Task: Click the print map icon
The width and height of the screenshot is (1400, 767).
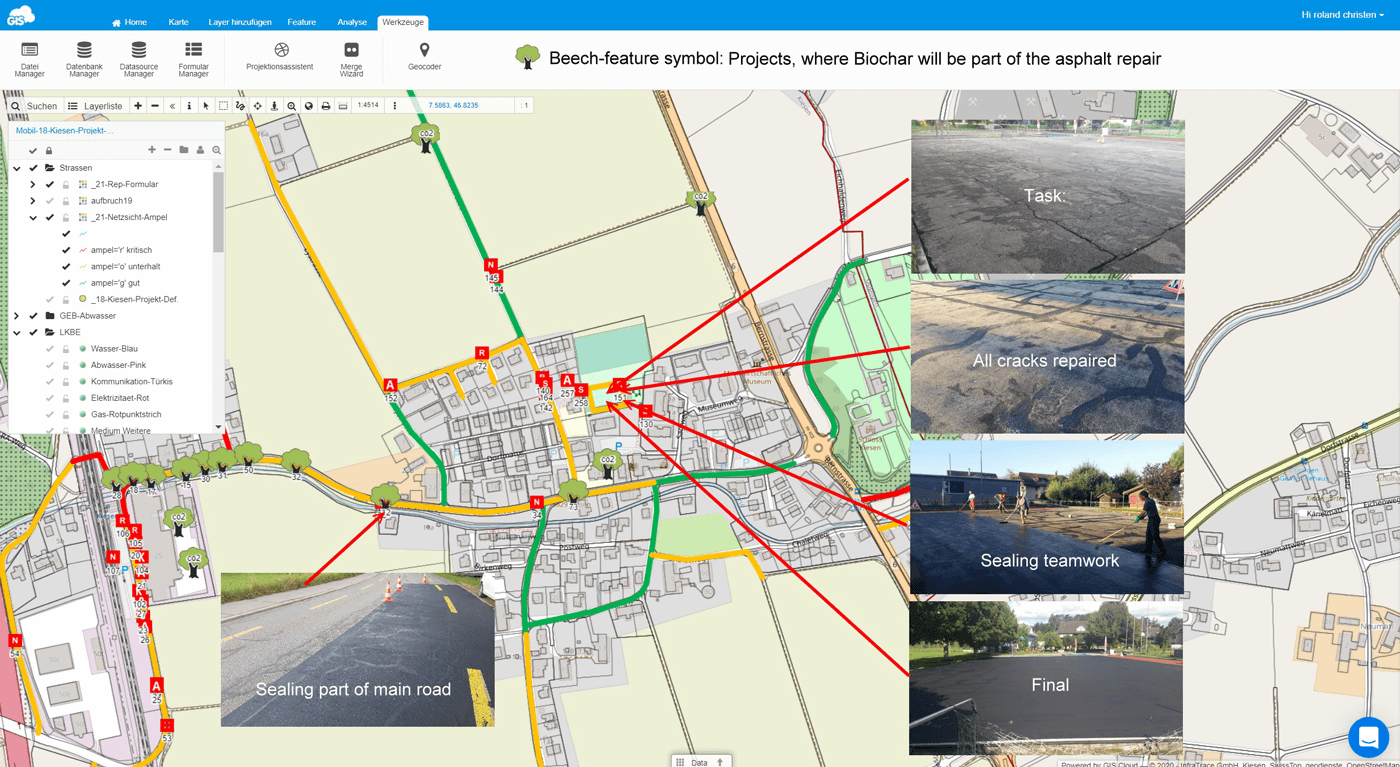Action: tap(325, 106)
